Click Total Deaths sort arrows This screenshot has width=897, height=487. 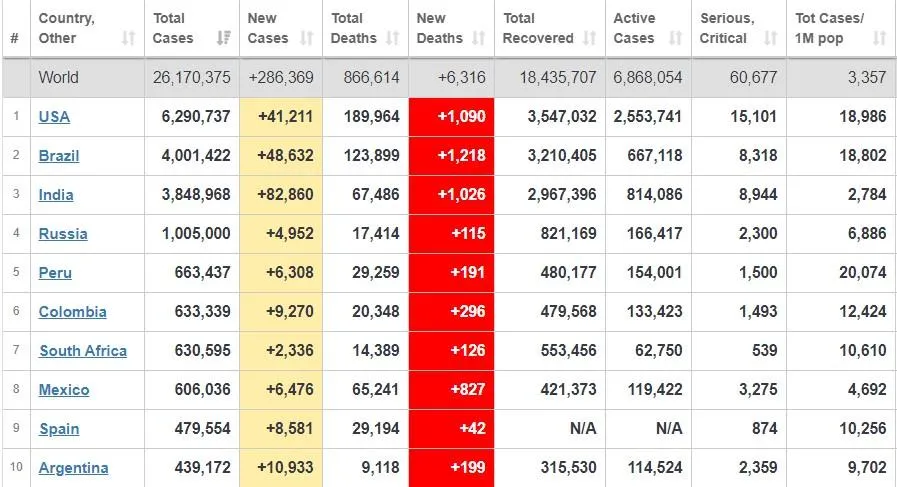pyautogui.click(x=394, y=39)
